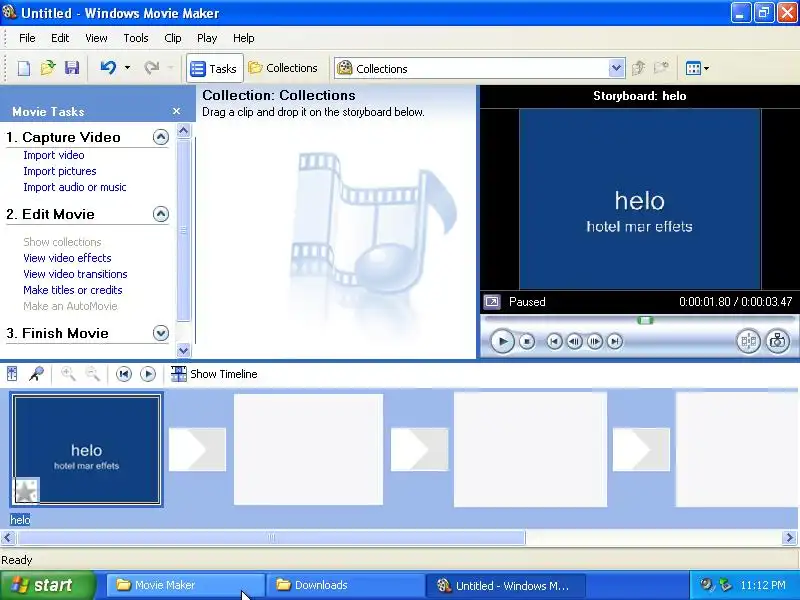
Task: Click the first transition cell after helo clip
Action: [197, 449]
